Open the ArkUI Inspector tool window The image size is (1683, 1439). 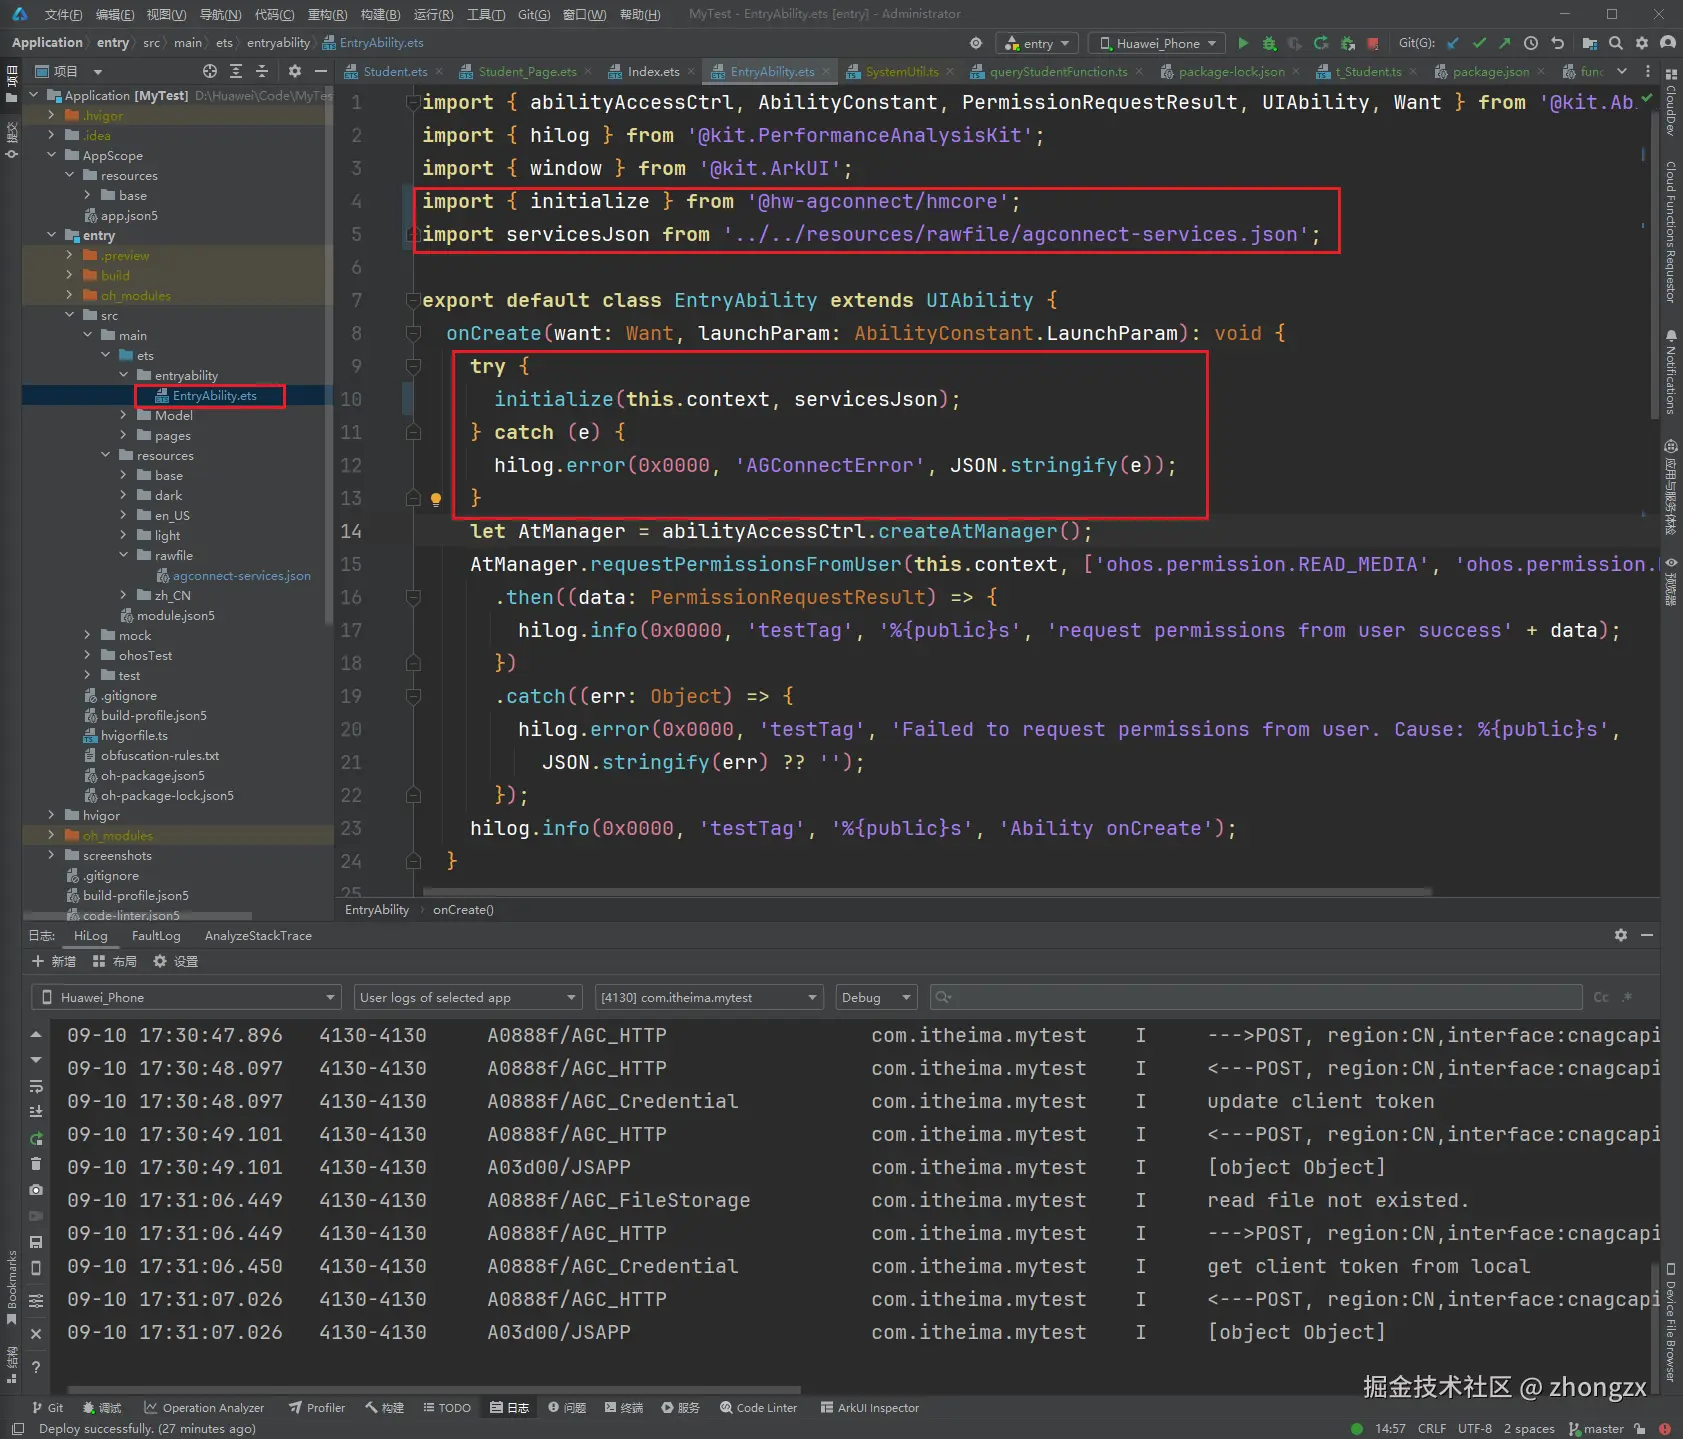(x=869, y=1408)
